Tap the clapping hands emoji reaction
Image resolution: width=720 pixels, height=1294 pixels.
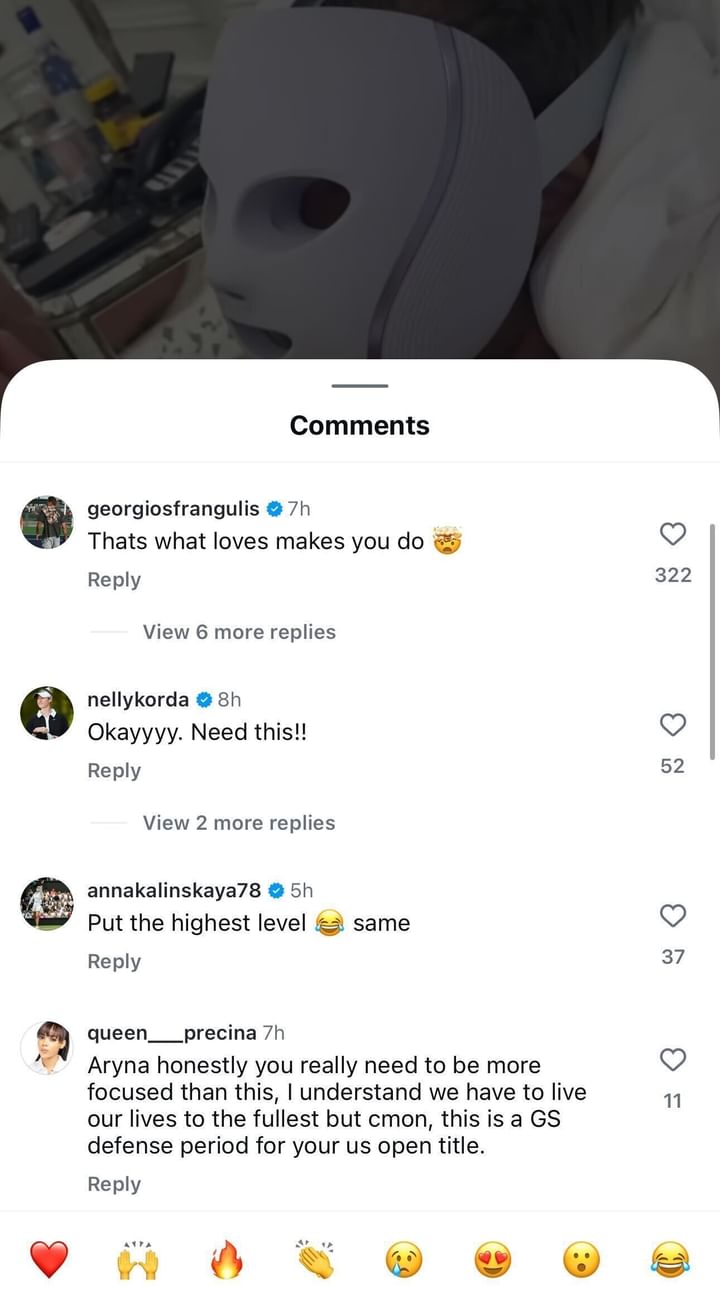point(315,1259)
